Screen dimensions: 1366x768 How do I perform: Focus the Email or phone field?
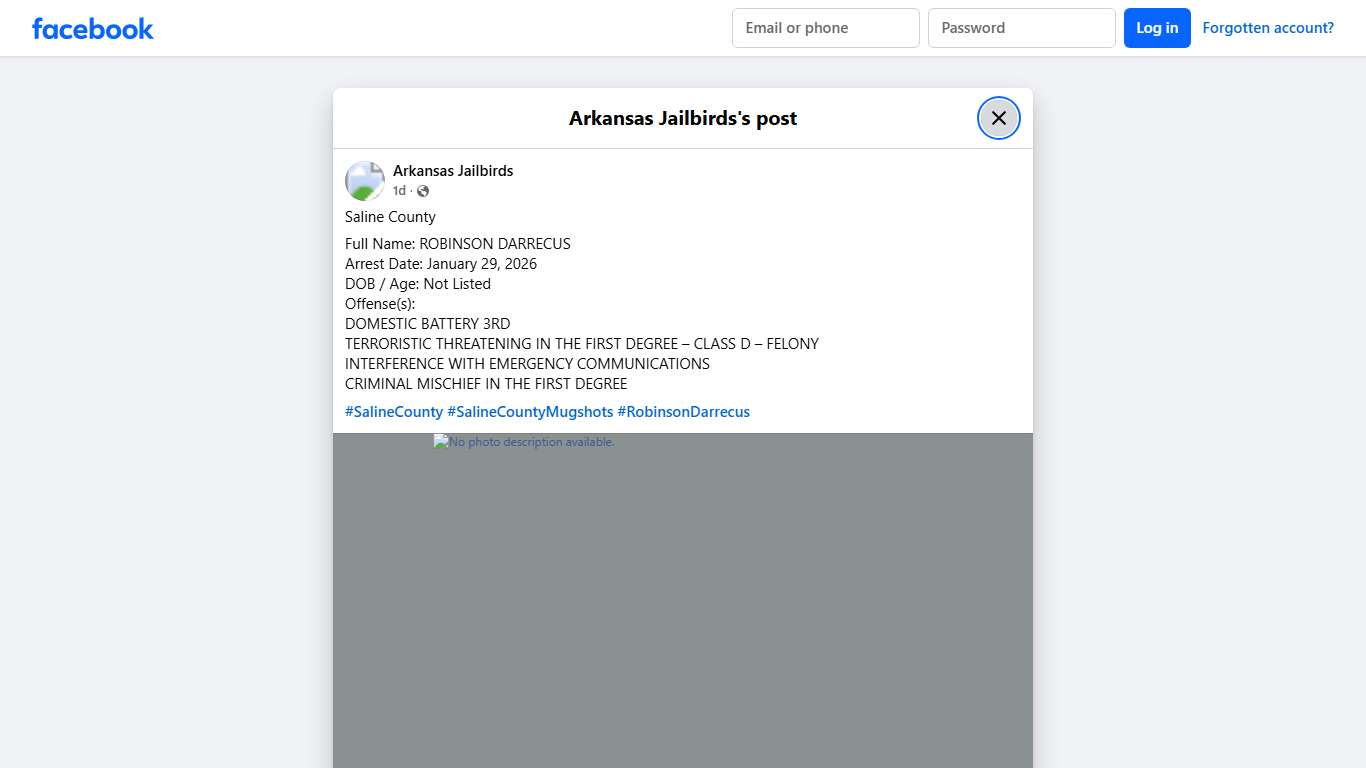825,28
